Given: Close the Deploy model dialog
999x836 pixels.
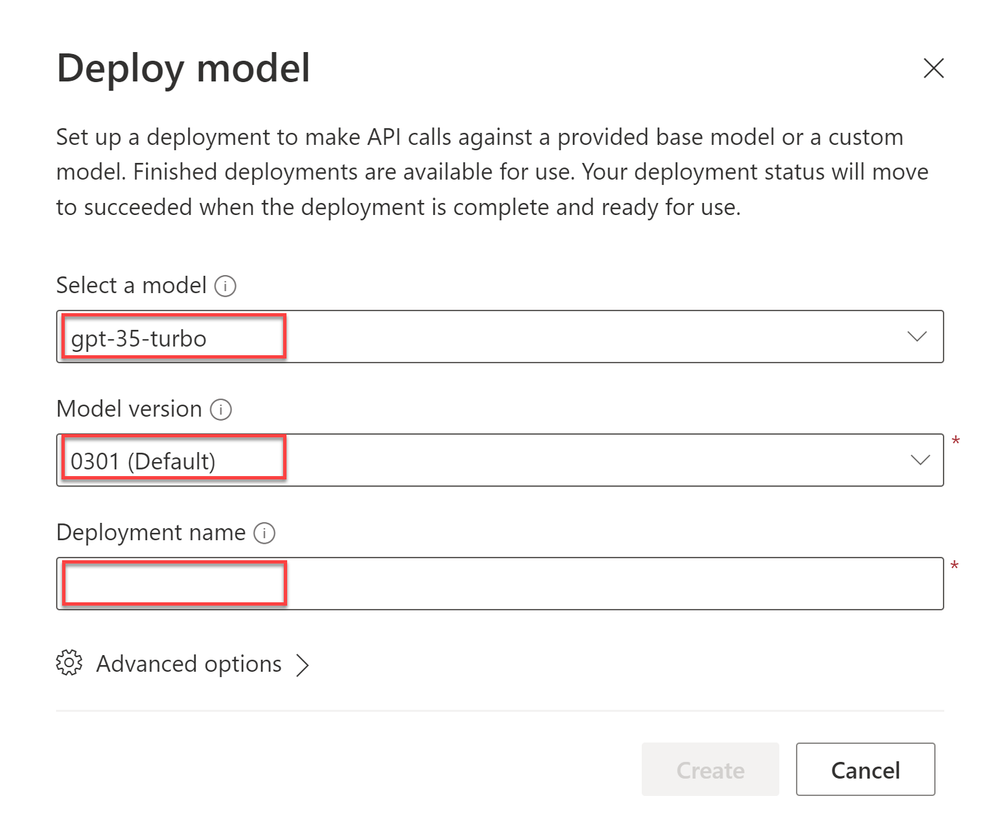Looking at the screenshot, I should click(x=933, y=68).
